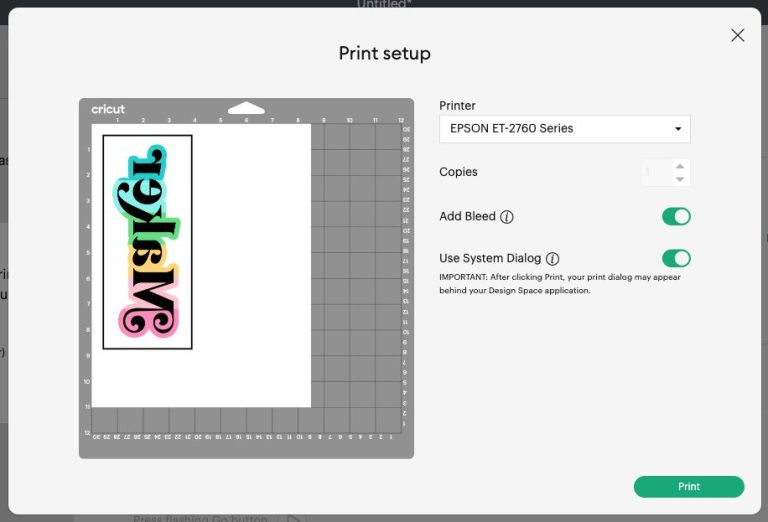Click the cricut logo on the mat preview
Screen dimensions: 768x522
click(108, 109)
